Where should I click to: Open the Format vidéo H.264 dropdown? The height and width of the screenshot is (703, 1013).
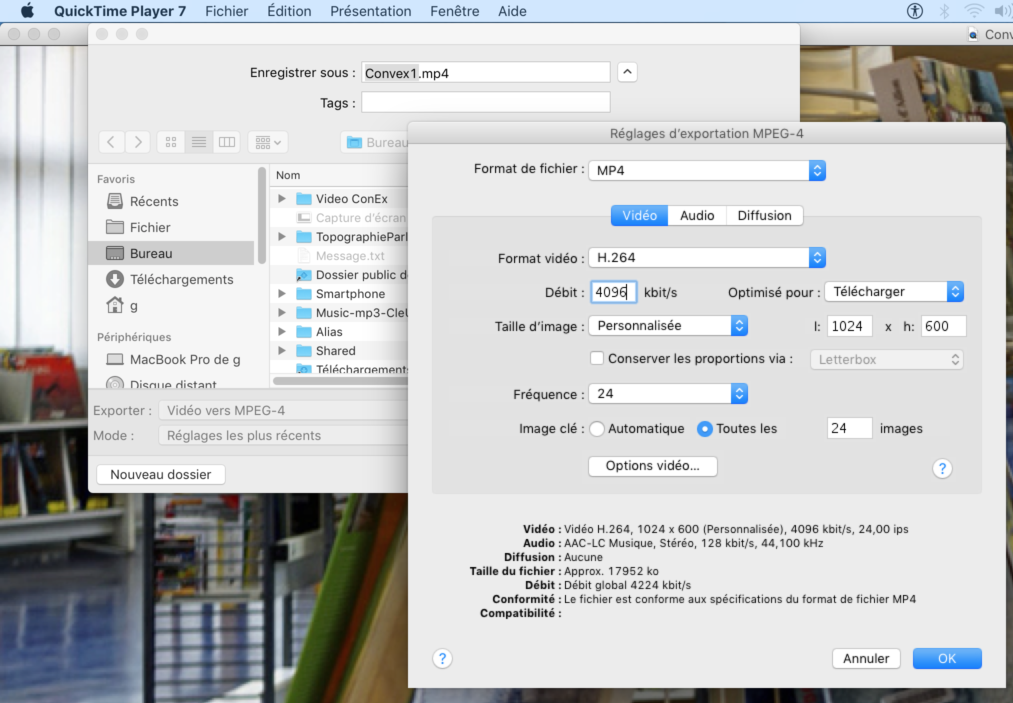click(707, 258)
